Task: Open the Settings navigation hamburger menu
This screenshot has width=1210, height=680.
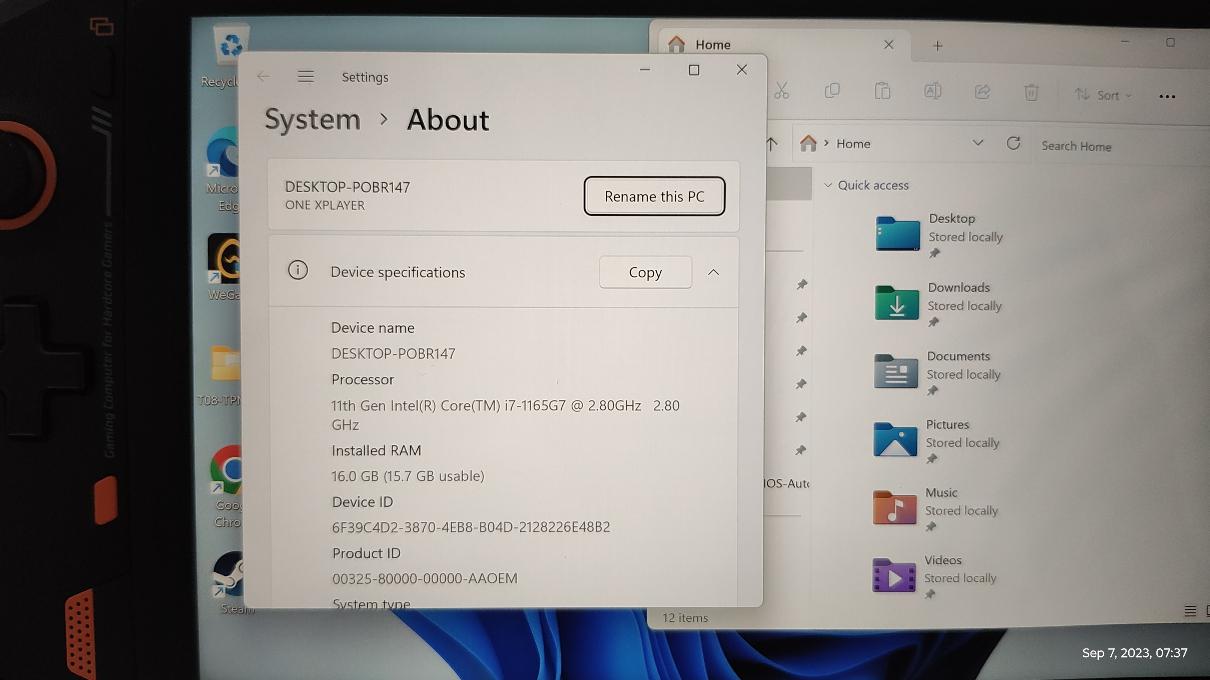Action: 306,77
